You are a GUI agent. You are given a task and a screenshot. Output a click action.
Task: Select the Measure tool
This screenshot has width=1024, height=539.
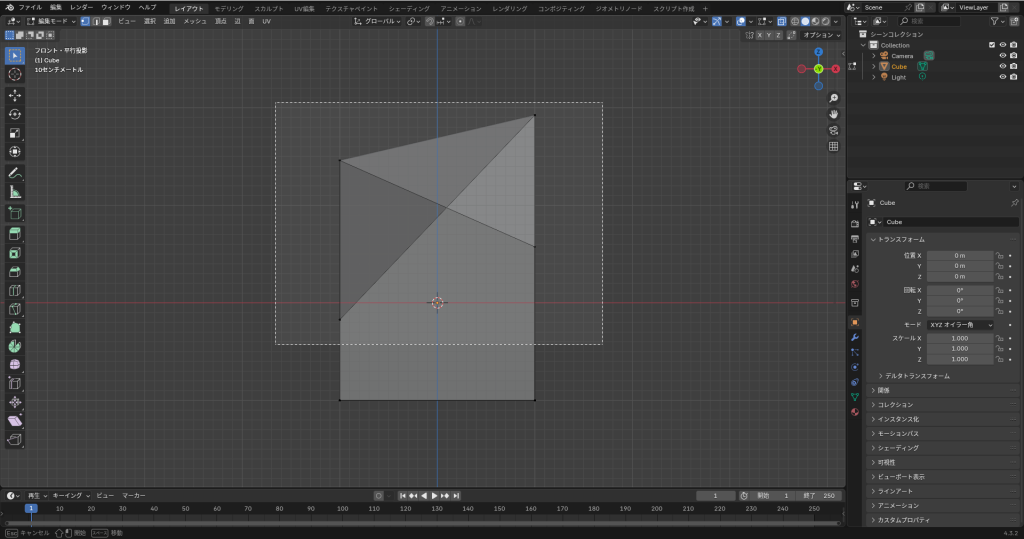[x=15, y=192]
